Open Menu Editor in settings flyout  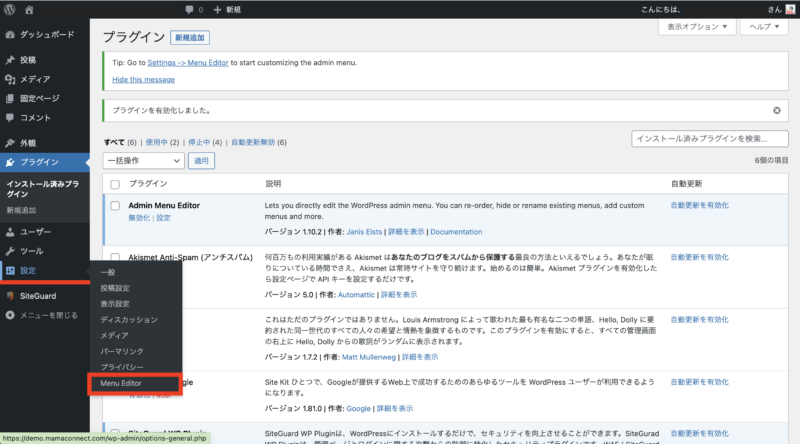tap(121, 383)
